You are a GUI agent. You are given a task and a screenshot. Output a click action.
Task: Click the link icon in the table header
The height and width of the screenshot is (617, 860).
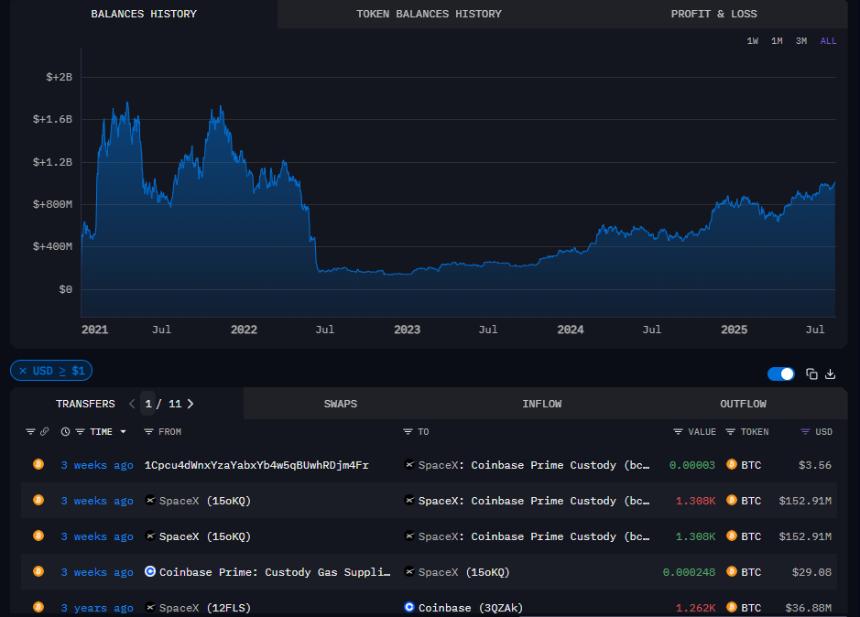pyautogui.click(x=44, y=432)
